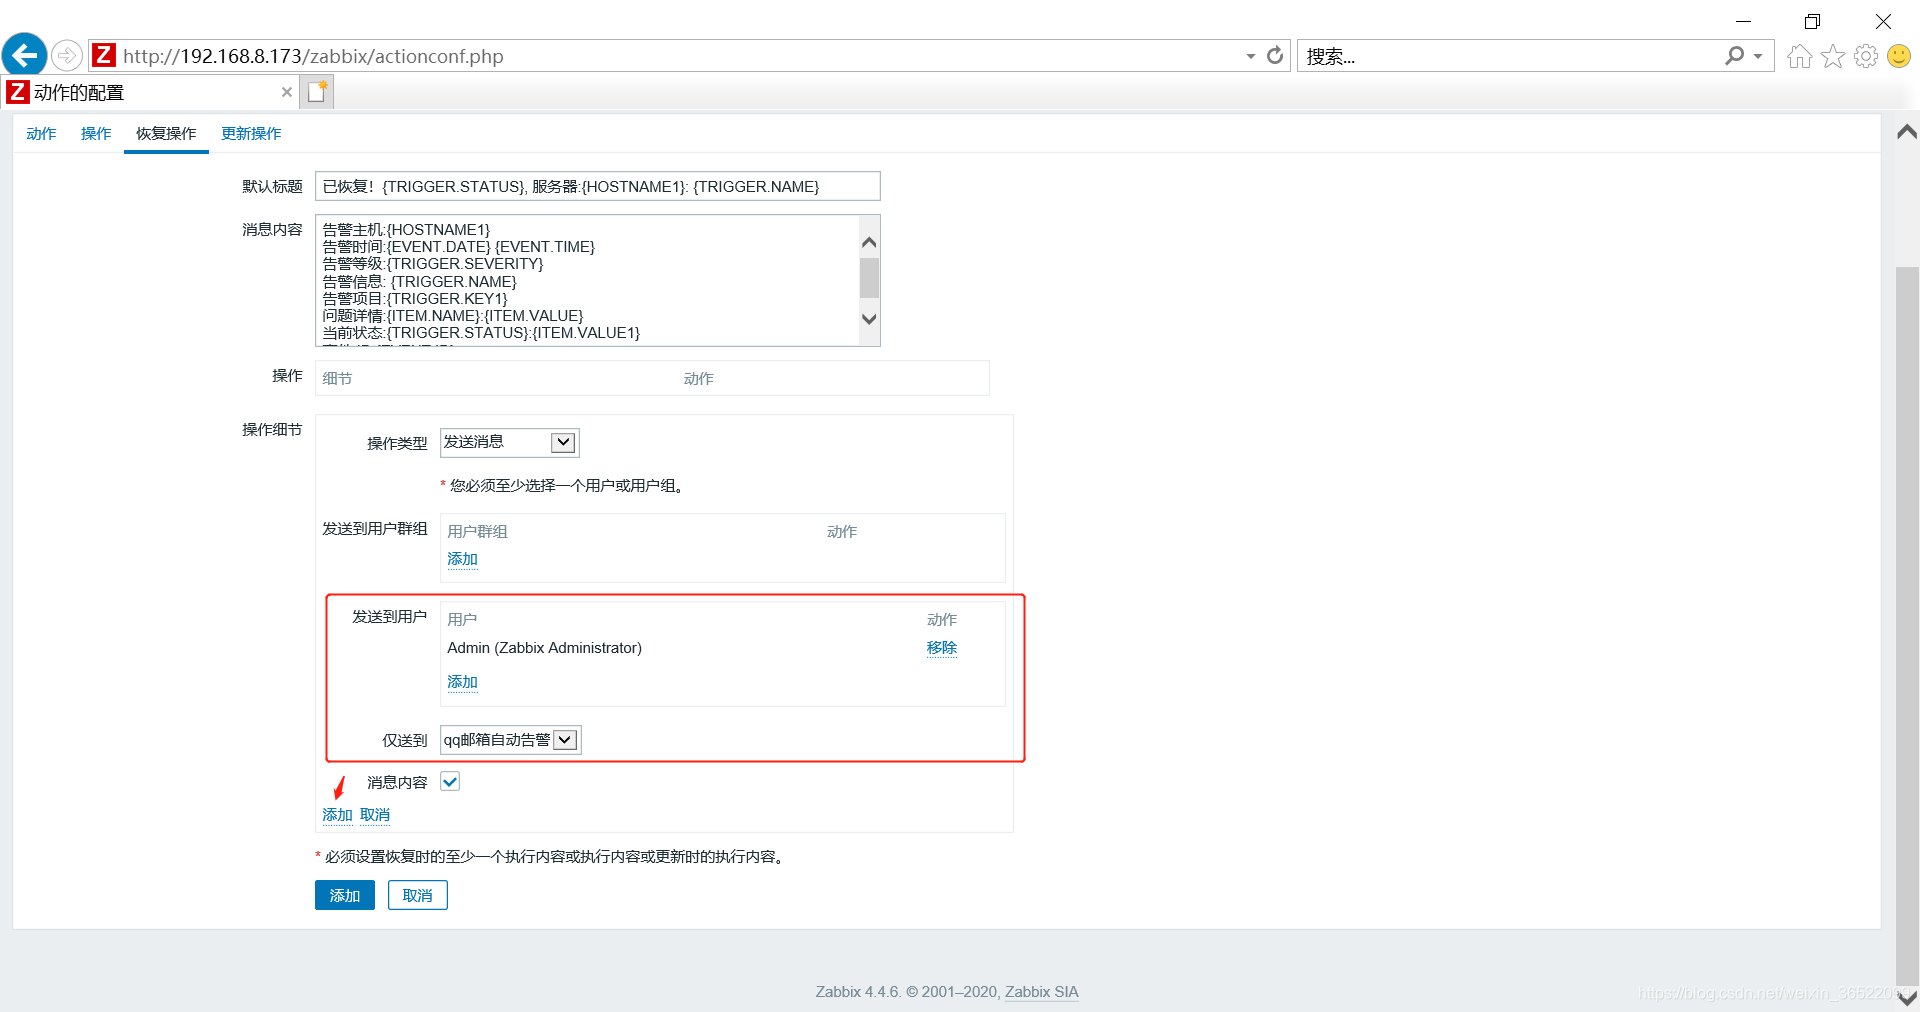
Task: Click 添加 under 发送到用户 list
Action: pos(462,682)
